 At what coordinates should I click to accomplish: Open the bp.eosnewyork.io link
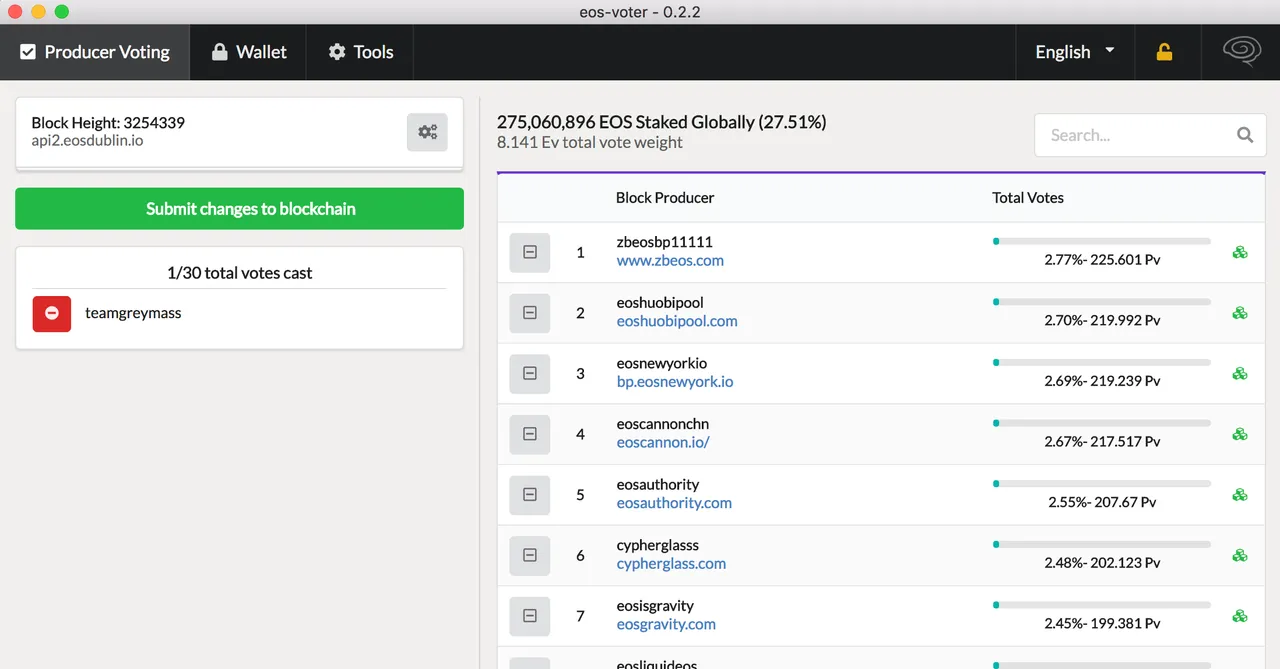click(675, 381)
